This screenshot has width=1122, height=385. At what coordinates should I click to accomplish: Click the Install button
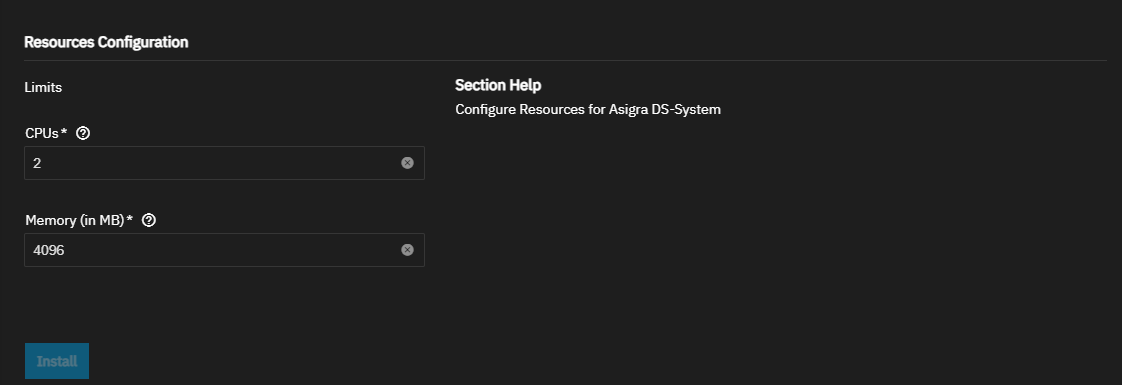[57, 361]
